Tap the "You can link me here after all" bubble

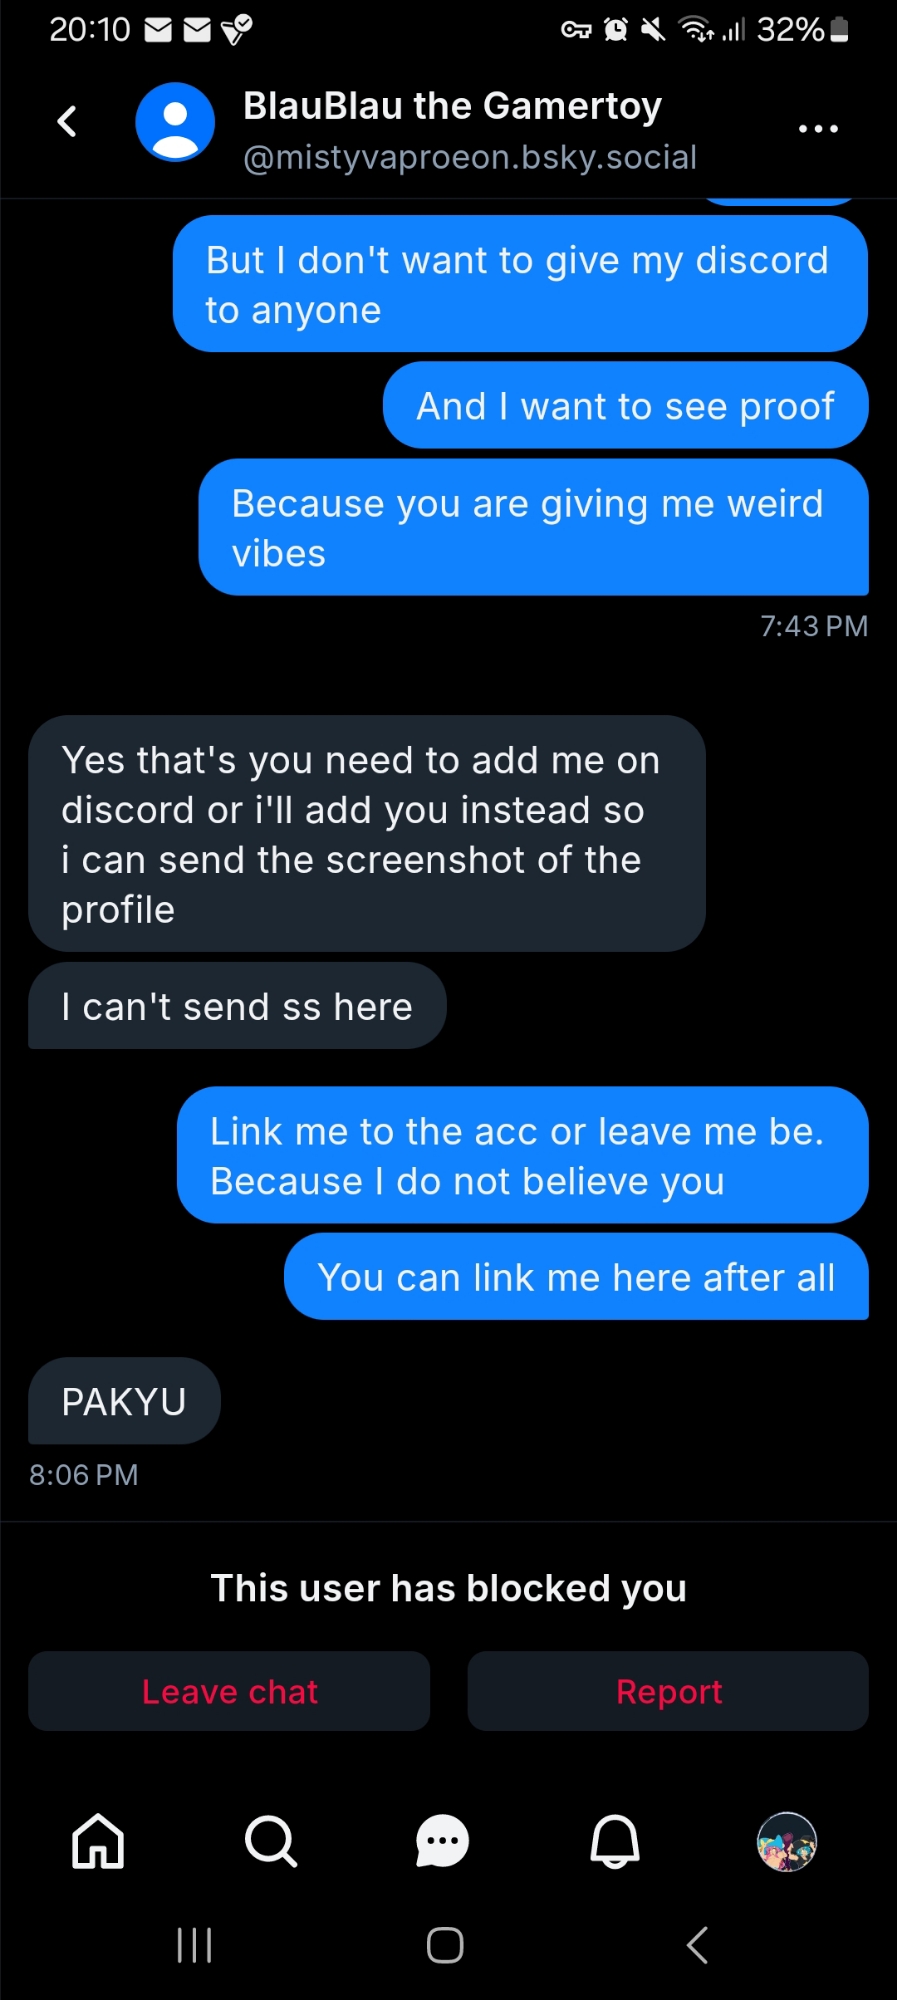click(576, 1277)
